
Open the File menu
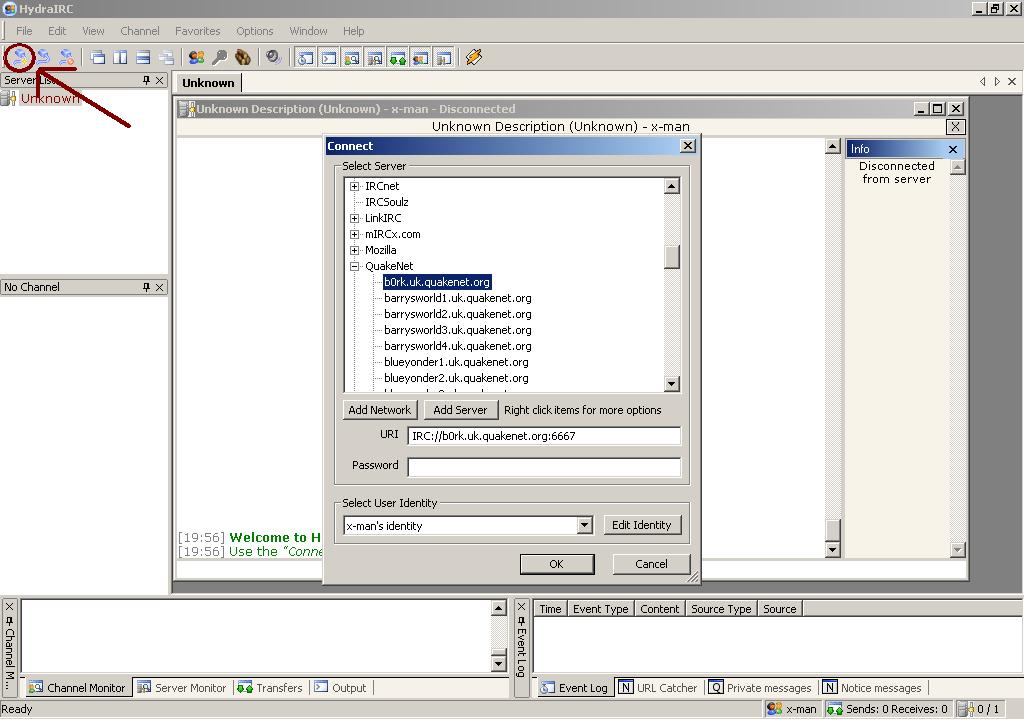24,31
